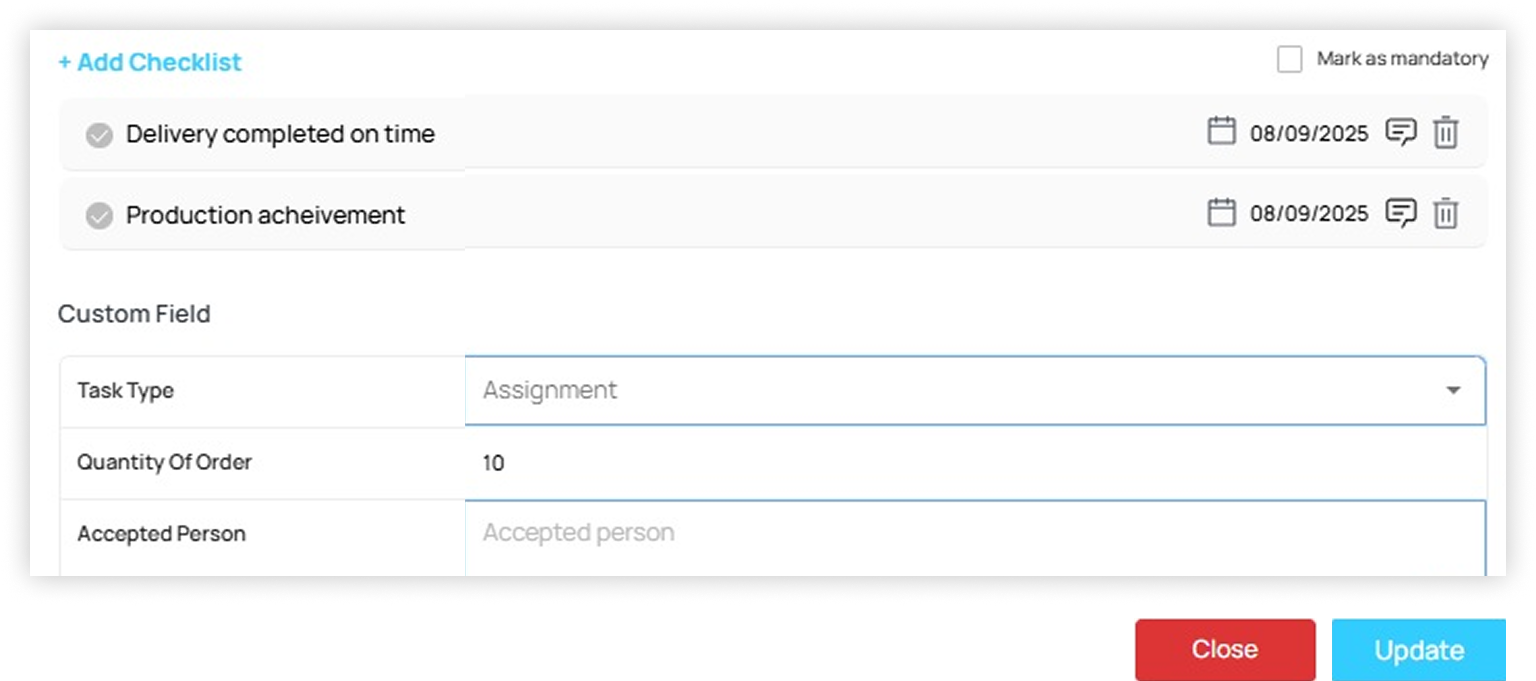The width and height of the screenshot is (1536, 681).
Task: Select the Production acheivement checklist text
Action: click(265, 215)
